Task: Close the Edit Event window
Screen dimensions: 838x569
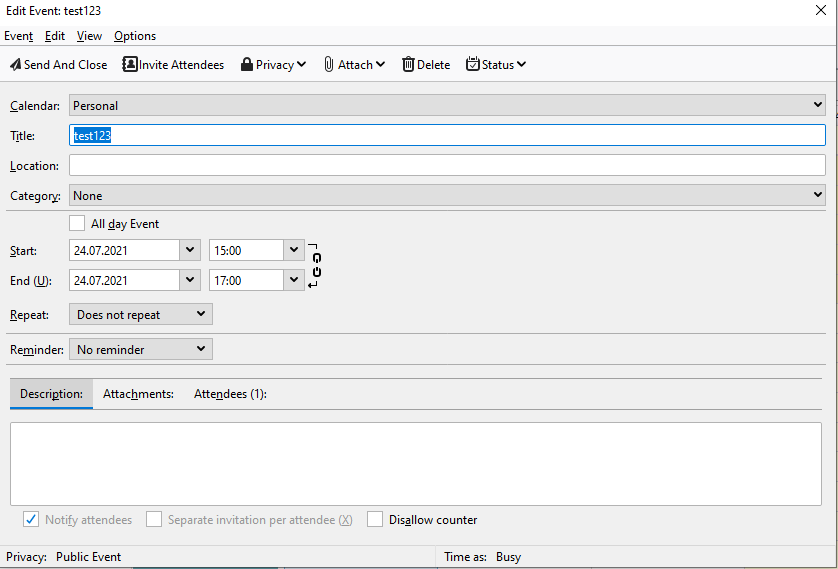Action: (821, 10)
